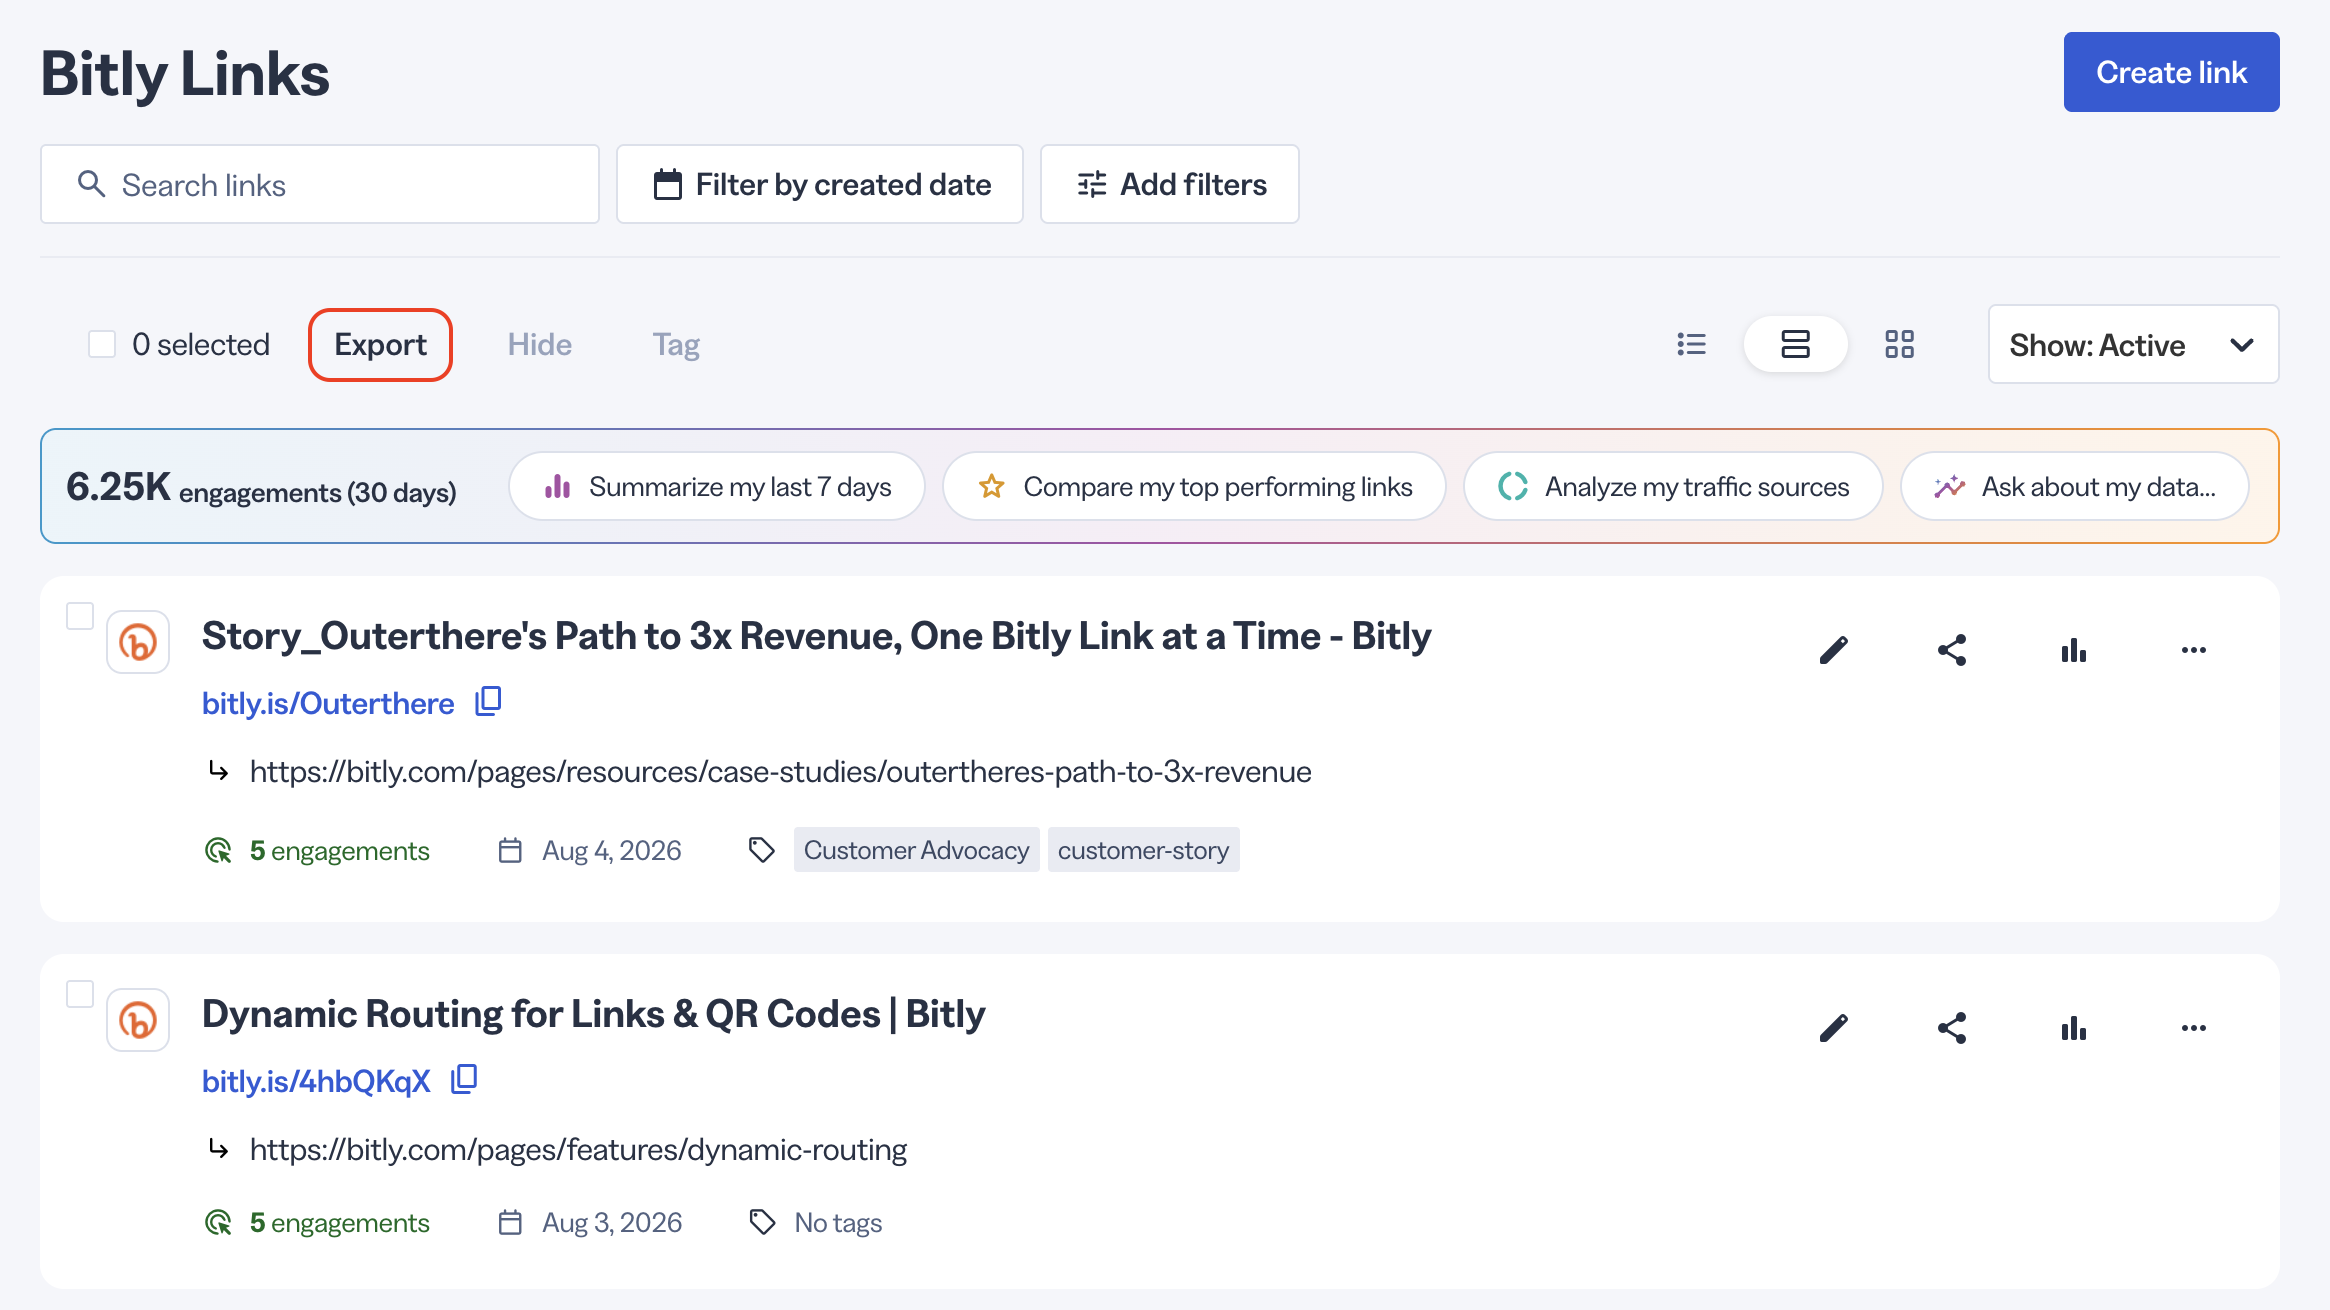View analytics for Story_Outerthere link
The height and width of the screenshot is (1310, 2330).
pyautogui.click(x=2074, y=650)
